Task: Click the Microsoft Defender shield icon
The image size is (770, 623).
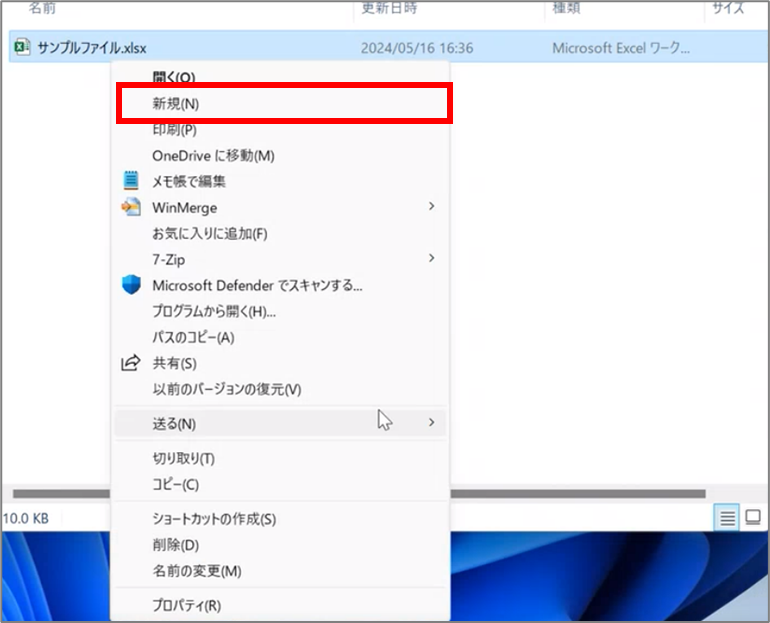Action: pos(131,285)
